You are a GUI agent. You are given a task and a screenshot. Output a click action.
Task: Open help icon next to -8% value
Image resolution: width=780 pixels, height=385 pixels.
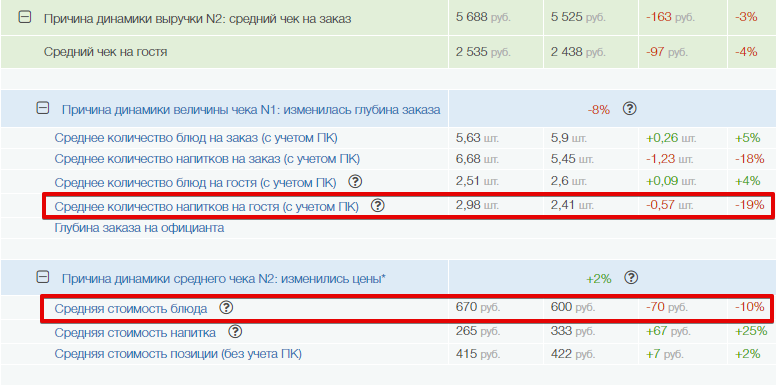tap(630, 108)
